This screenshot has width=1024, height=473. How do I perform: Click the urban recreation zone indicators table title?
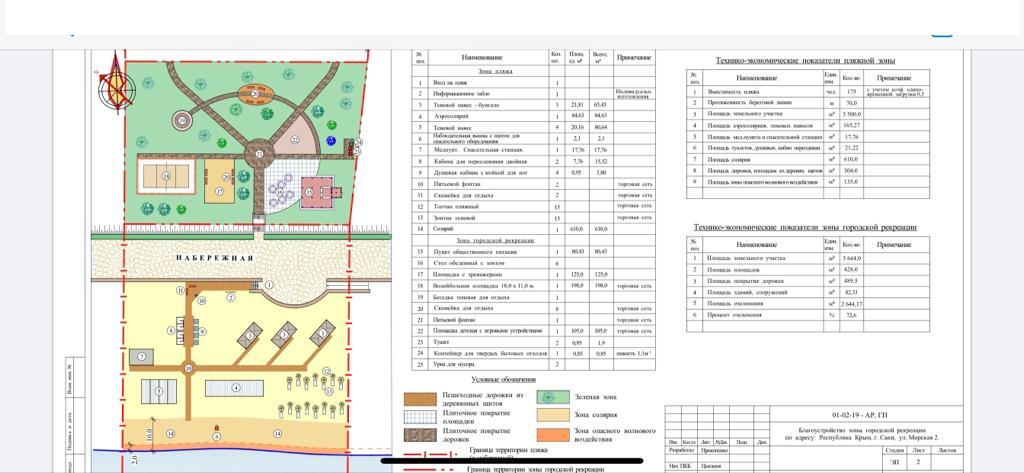pyautogui.click(x=805, y=227)
